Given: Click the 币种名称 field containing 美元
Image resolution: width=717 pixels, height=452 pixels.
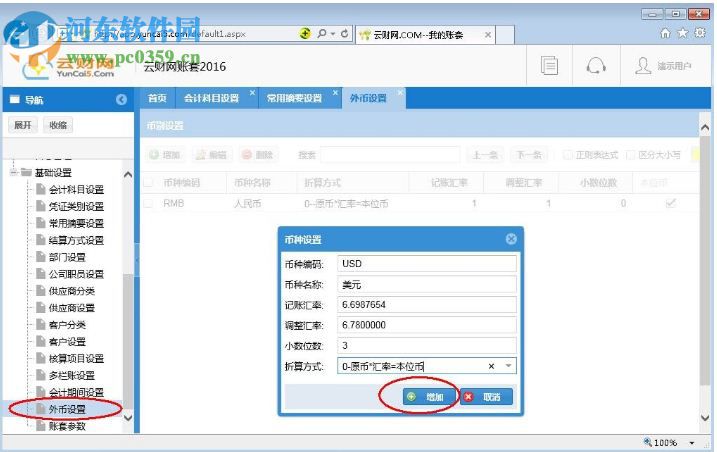Looking at the screenshot, I should (427, 284).
